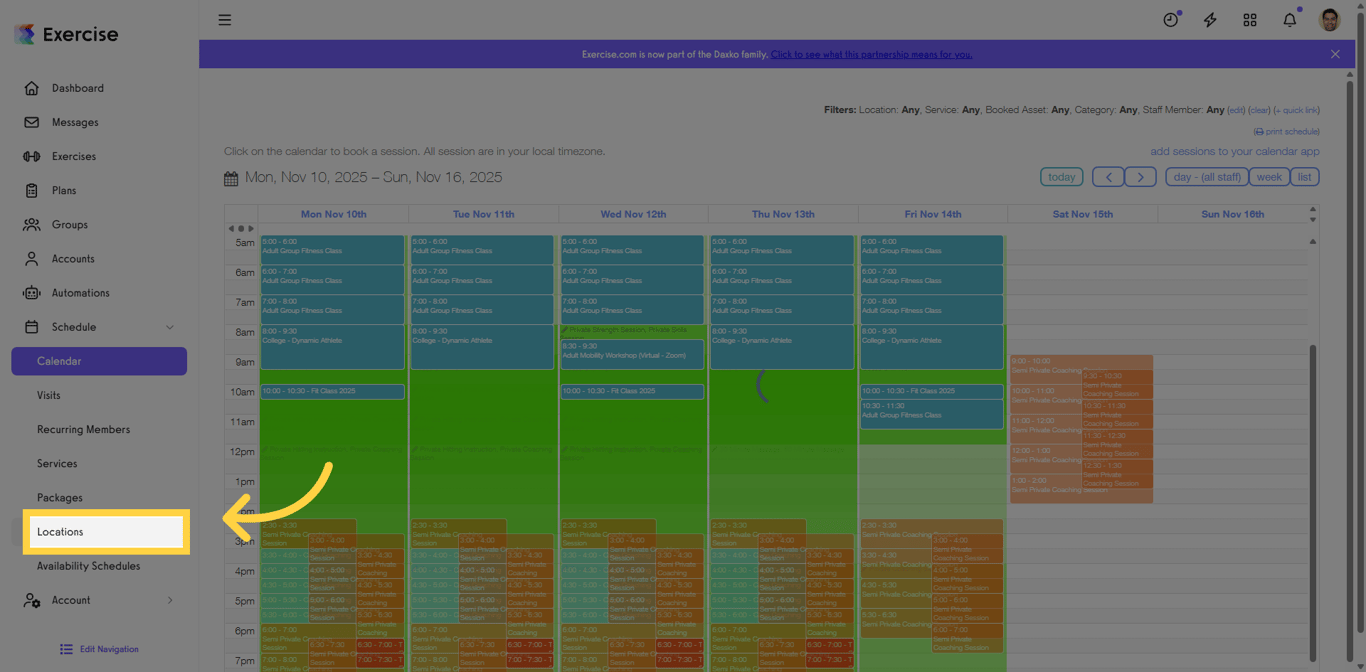This screenshot has height=672, width=1366.
Task: Go to previous week arrow button
Action: (1108, 177)
